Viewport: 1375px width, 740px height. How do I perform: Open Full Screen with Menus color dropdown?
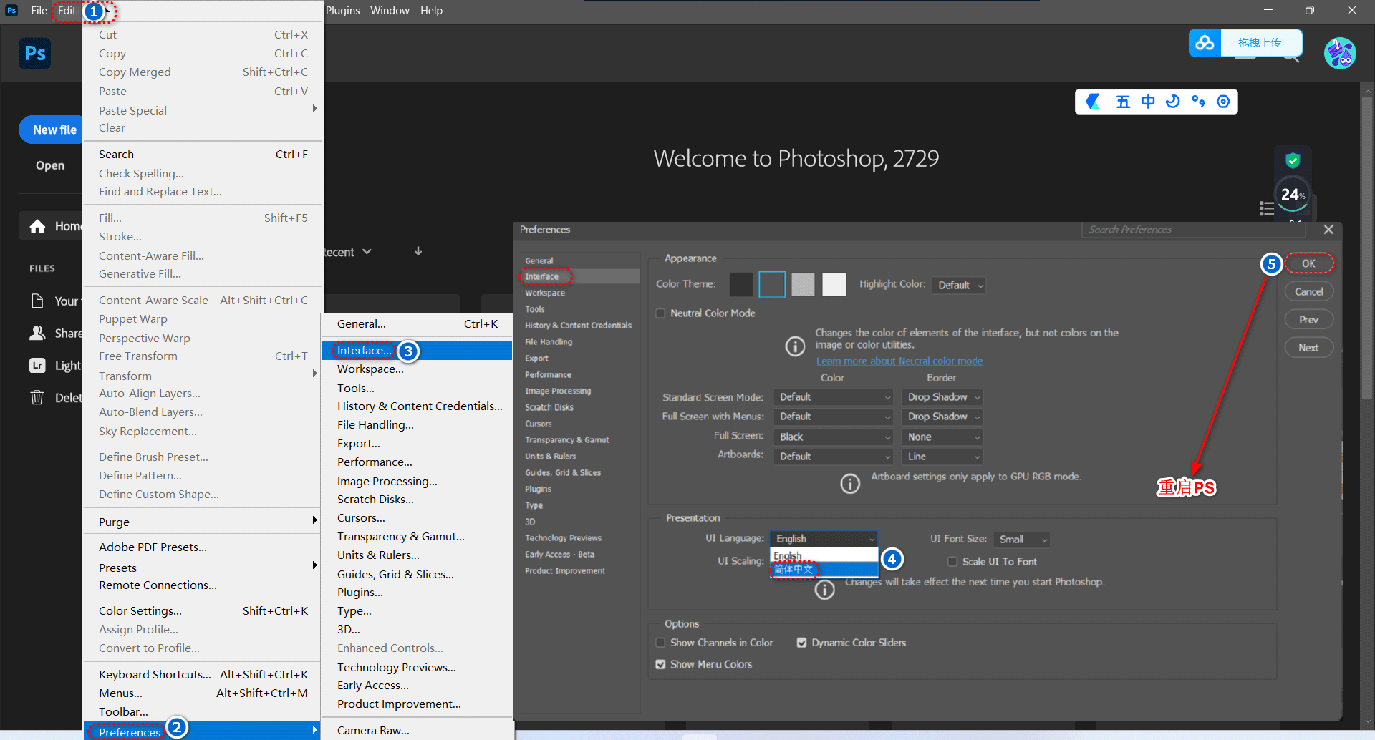[834, 416]
